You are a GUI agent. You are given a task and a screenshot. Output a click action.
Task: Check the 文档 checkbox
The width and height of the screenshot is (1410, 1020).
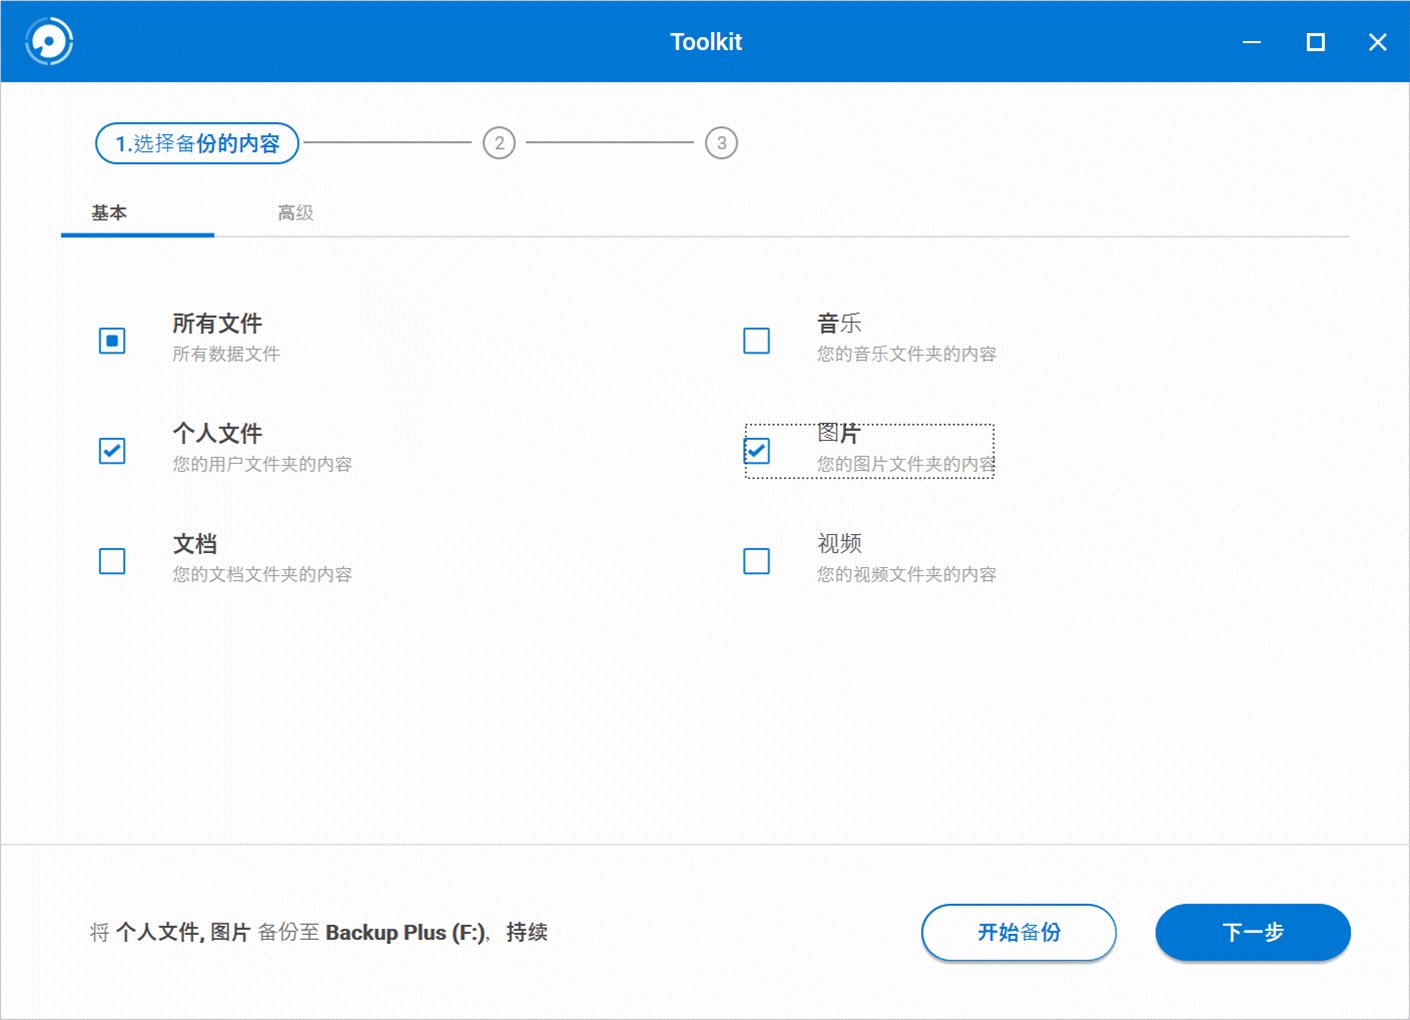pos(112,561)
